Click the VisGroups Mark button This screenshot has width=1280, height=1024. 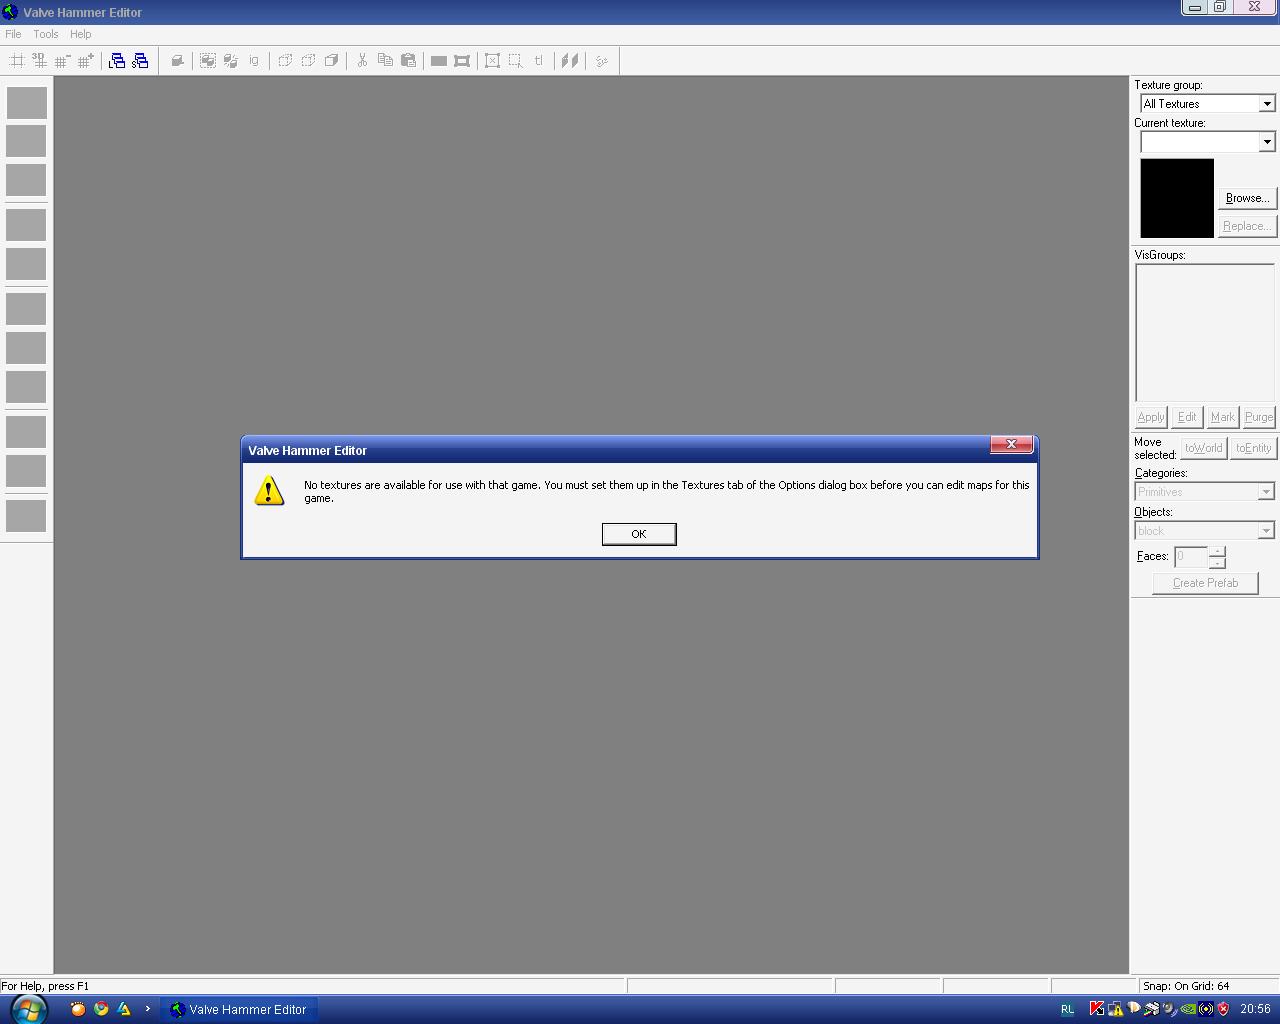(1223, 417)
